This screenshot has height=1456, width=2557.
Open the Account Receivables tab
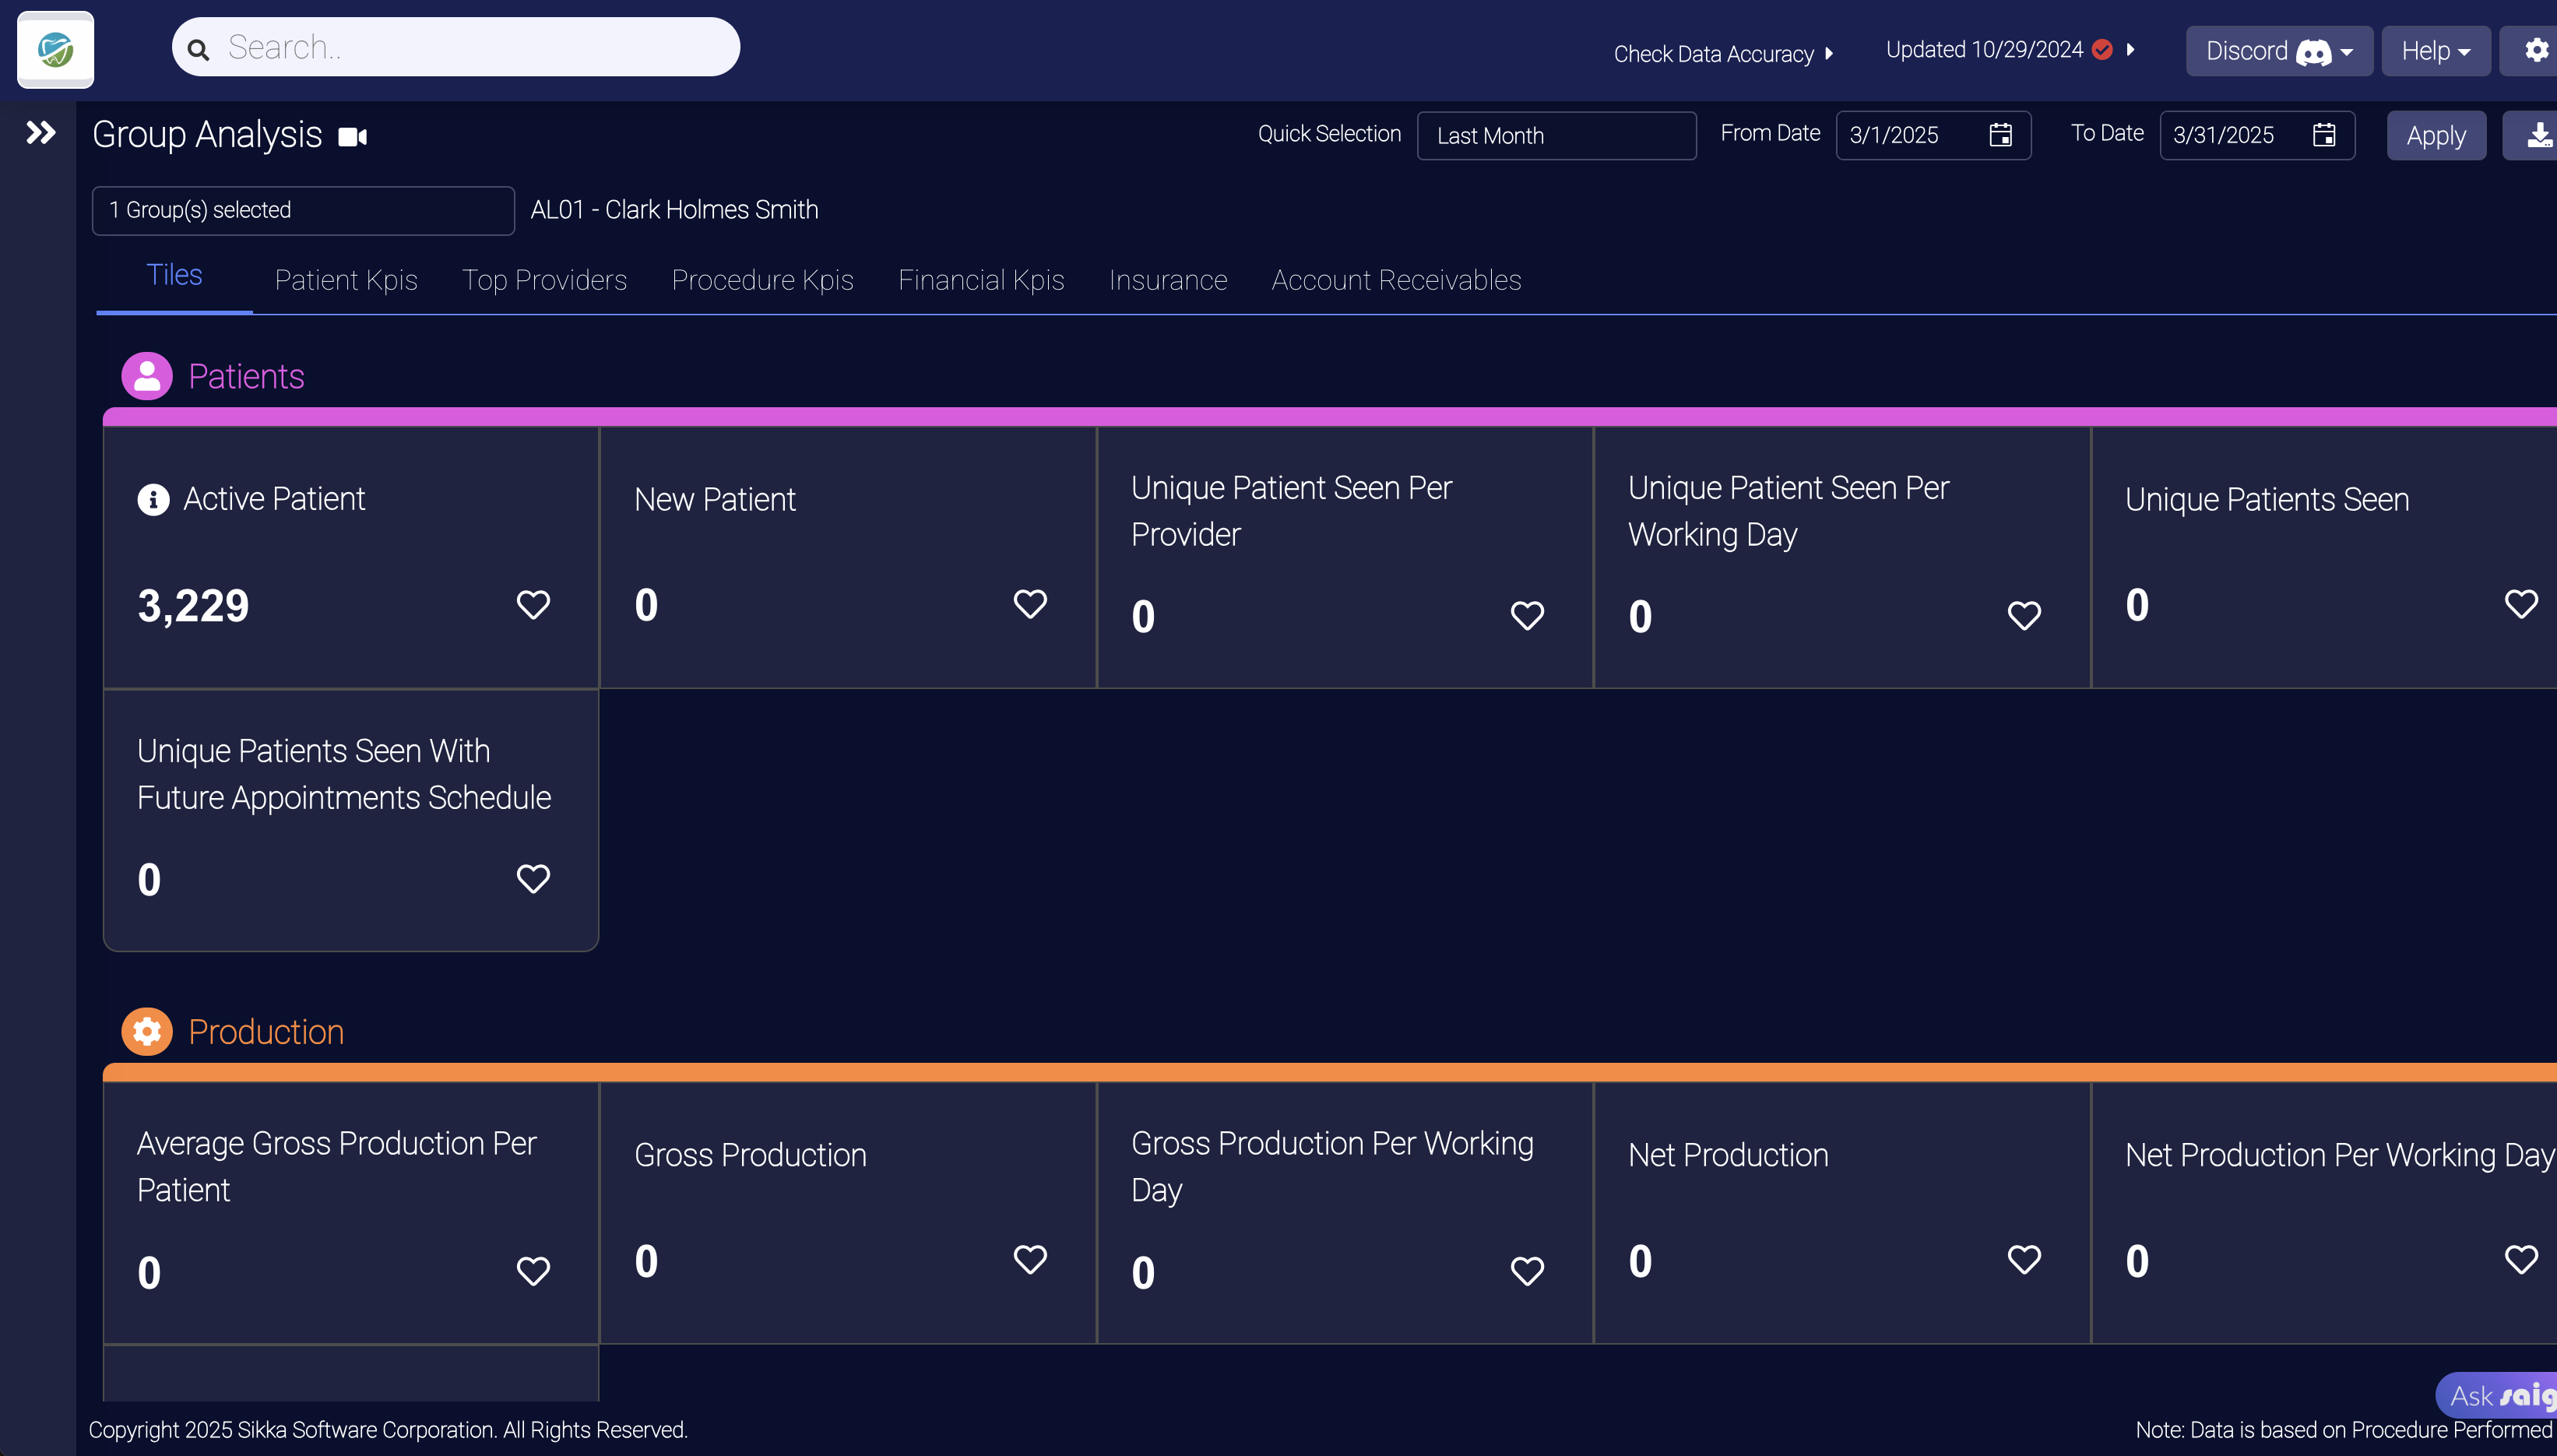click(x=1395, y=280)
